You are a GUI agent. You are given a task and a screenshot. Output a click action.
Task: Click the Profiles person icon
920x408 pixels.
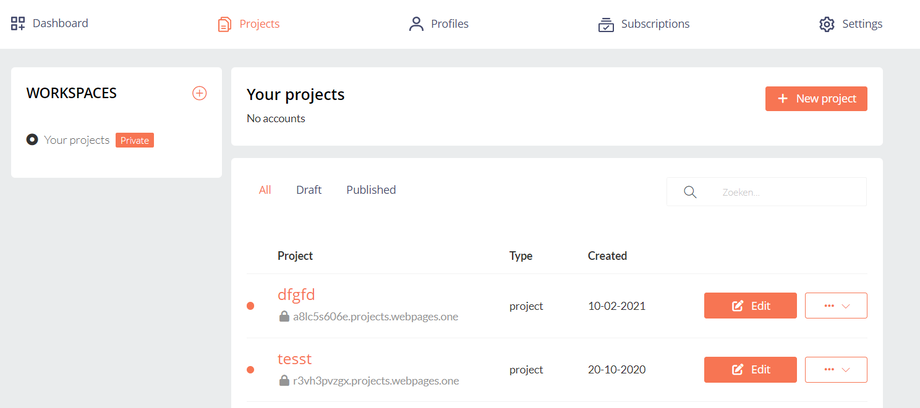point(416,24)
